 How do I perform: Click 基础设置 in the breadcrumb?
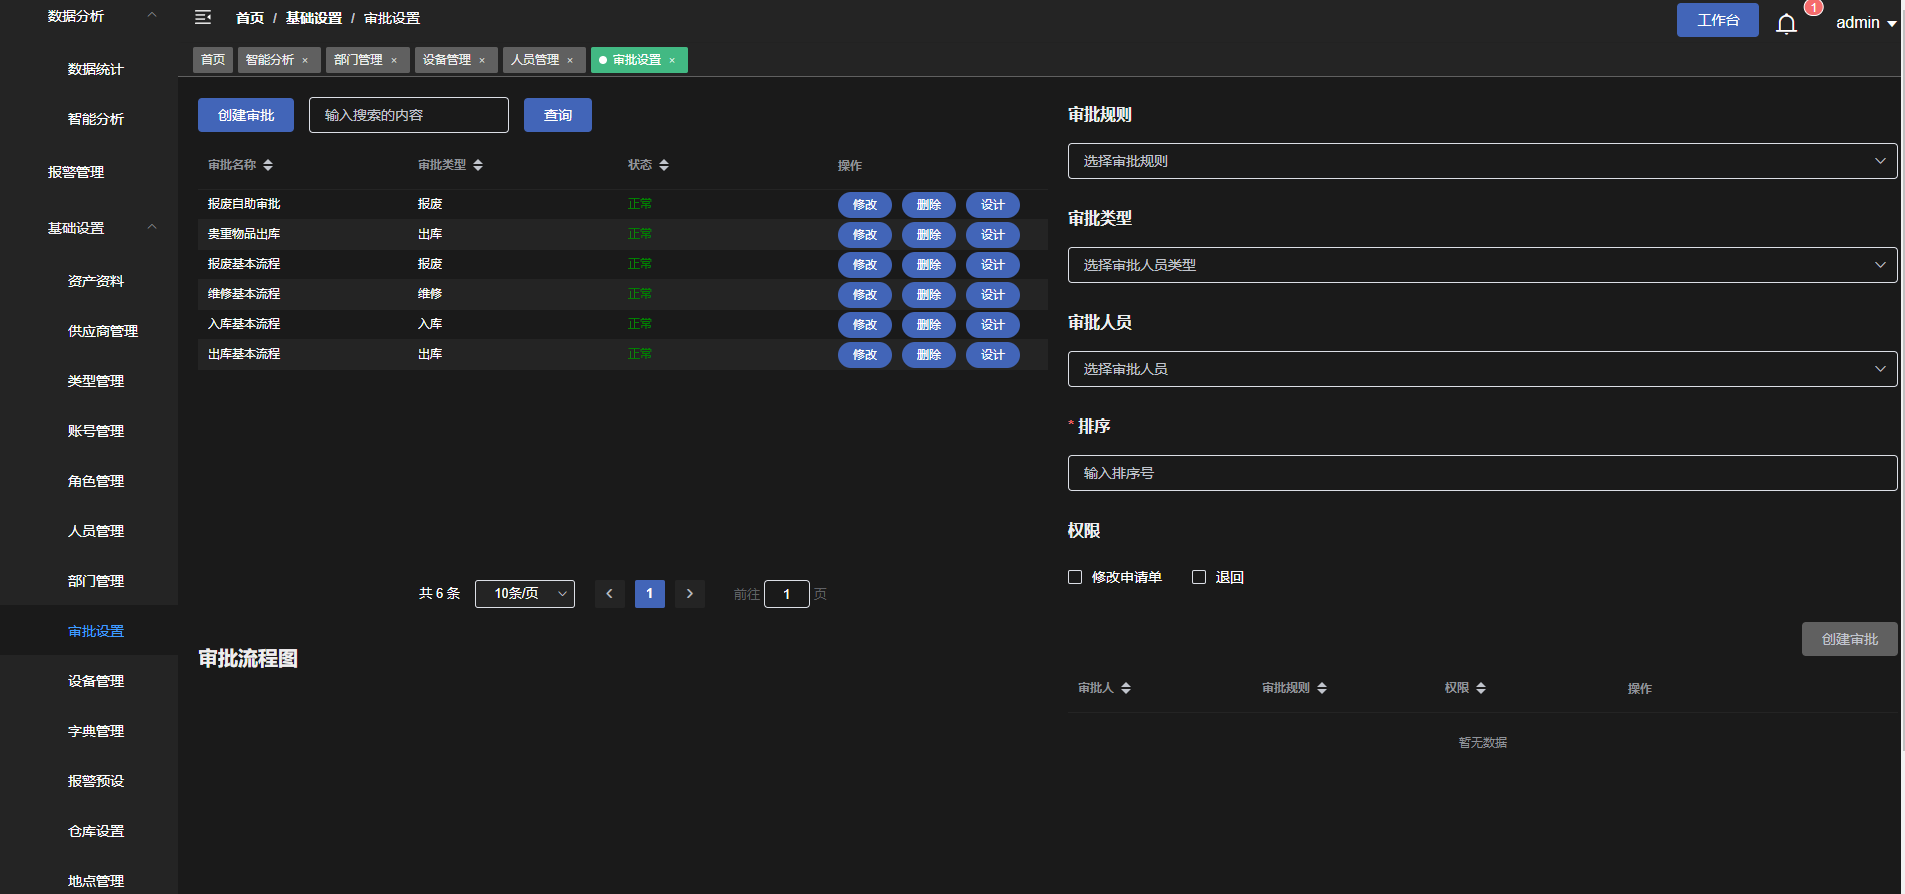click(x=314, y=18)
